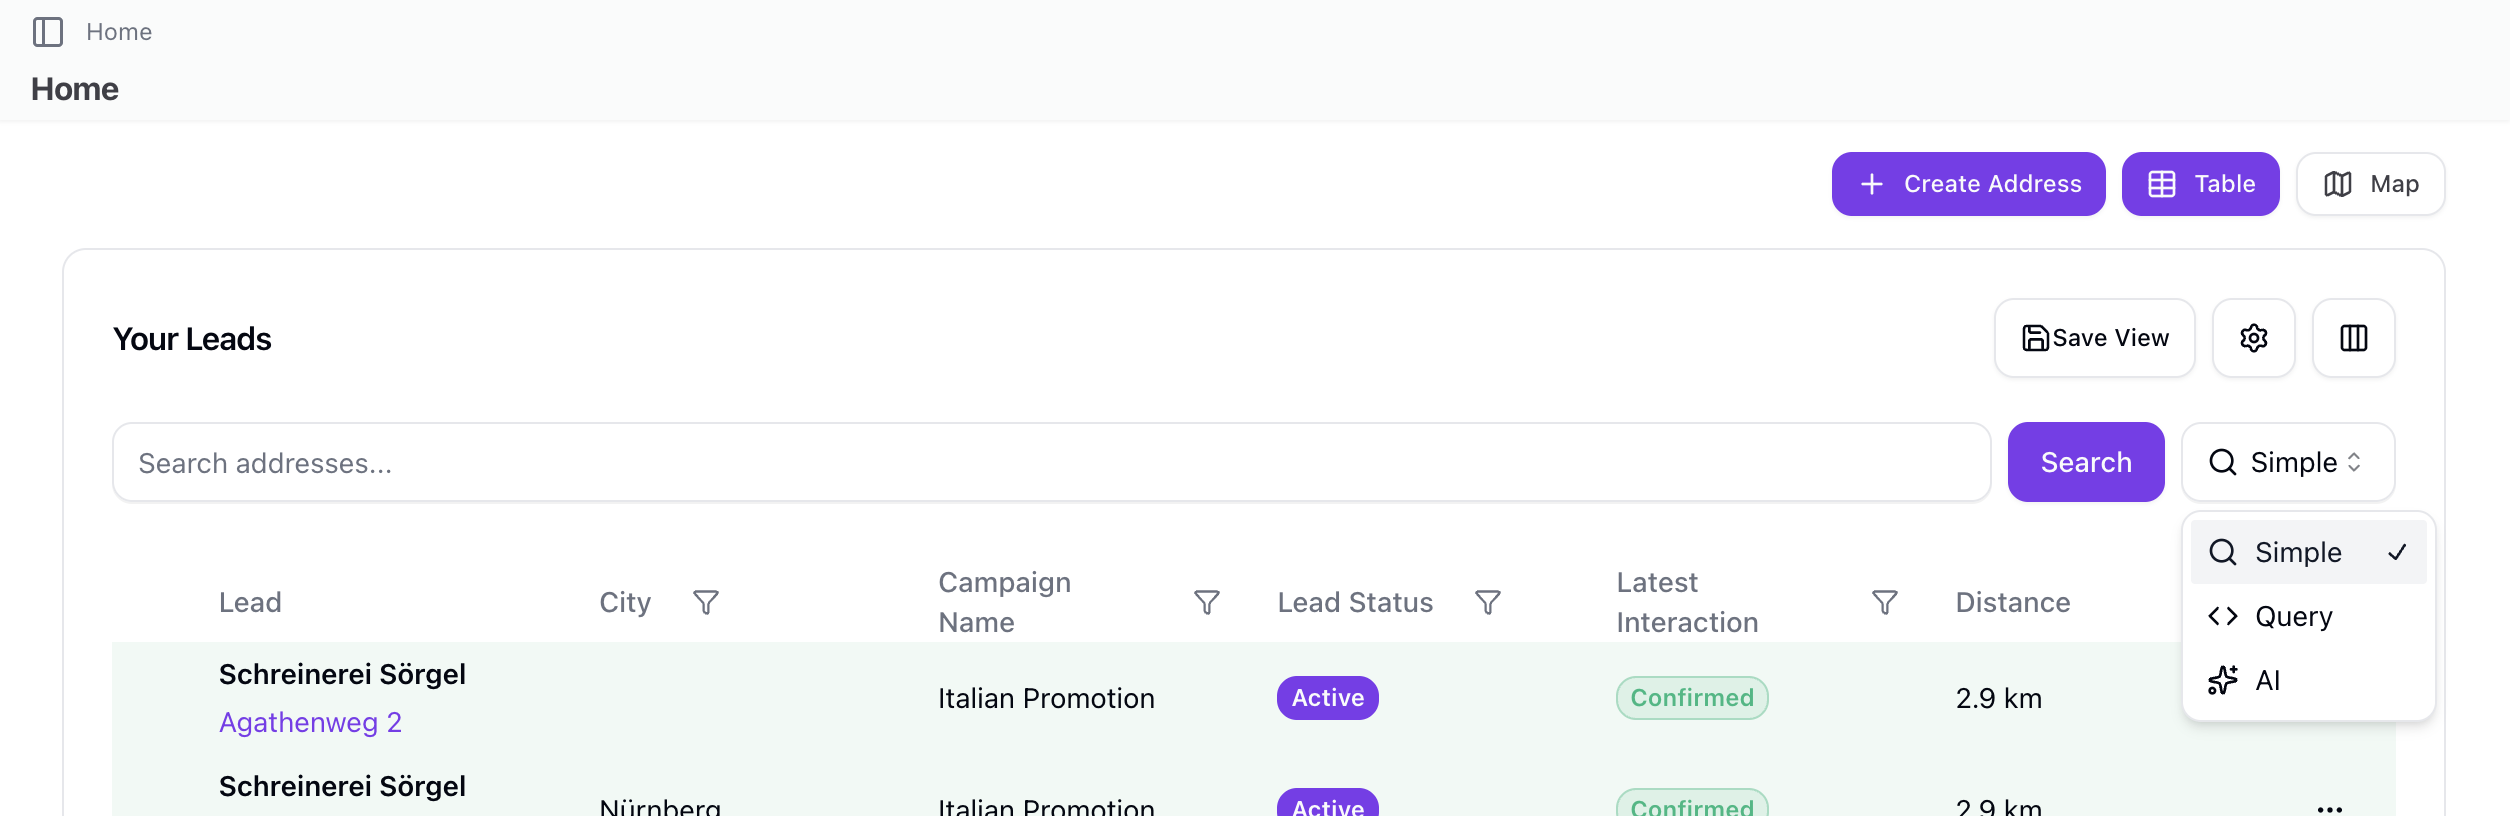Focus the Search addresses input field
This screenshot has width=2510, height=816.
tap(1052, 462)
